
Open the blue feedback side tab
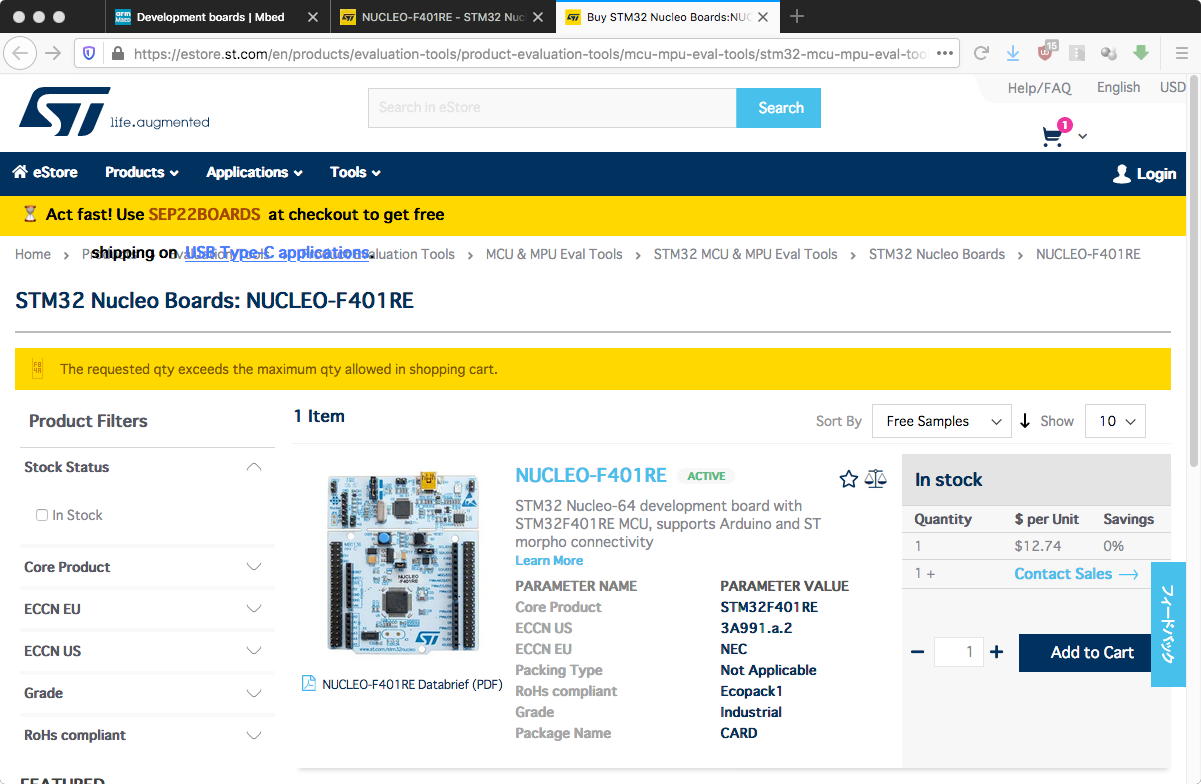tap(1168, 625)
